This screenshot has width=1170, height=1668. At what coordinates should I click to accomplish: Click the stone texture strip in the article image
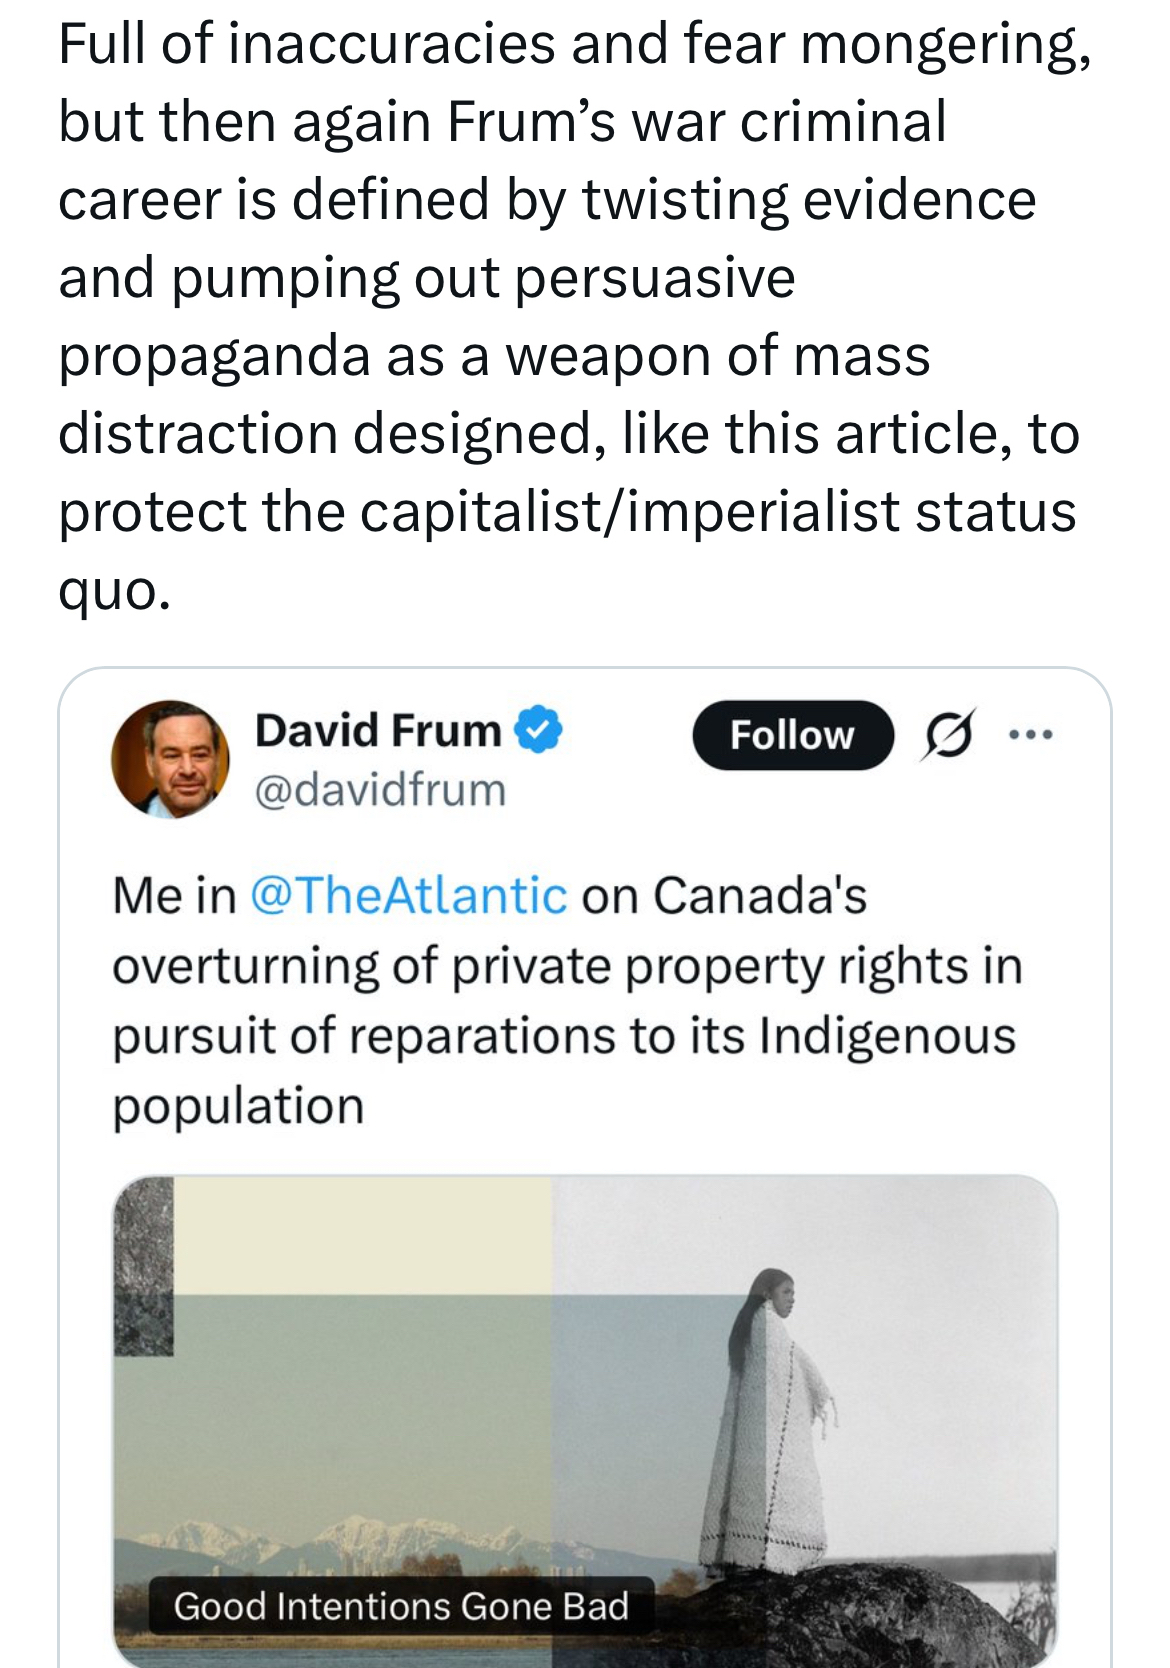click(143, 1265)
